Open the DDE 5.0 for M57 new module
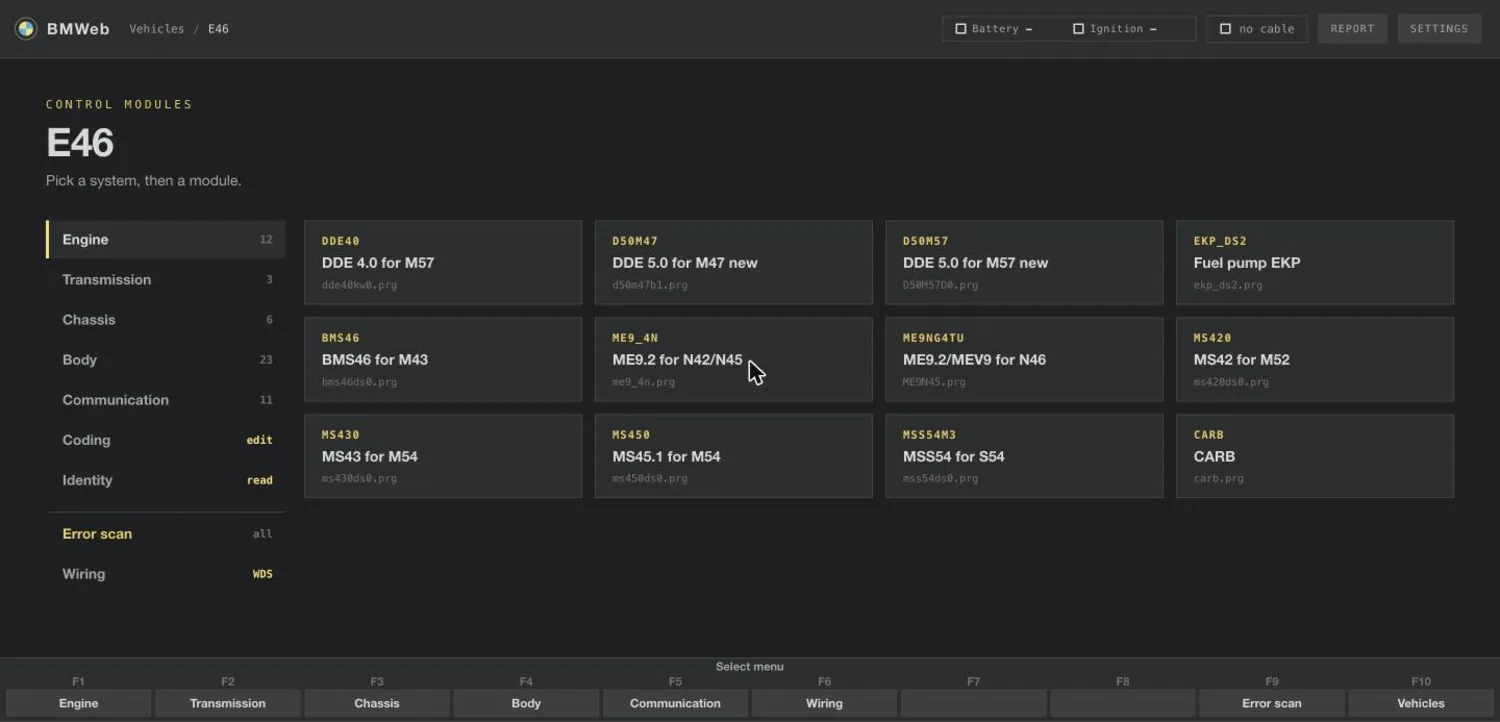Image resolution: width=1500 pixels, height=722 pixels. [1024, 263]
